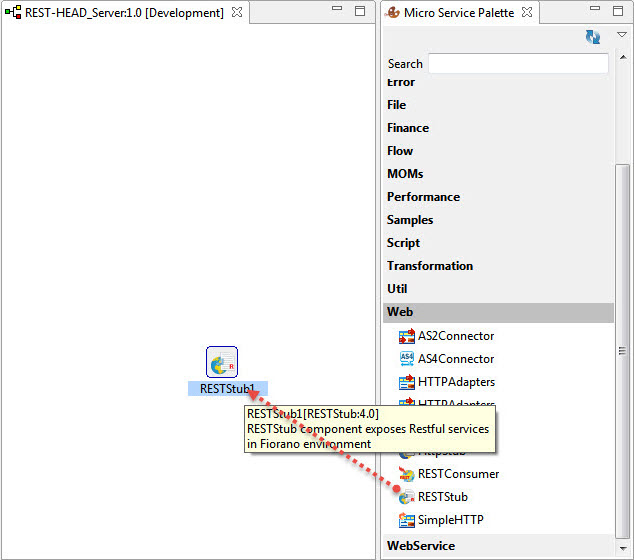Click the event process icon in editor tab
The height and width of the screenshot is (560, 634).
pos(13,13)
